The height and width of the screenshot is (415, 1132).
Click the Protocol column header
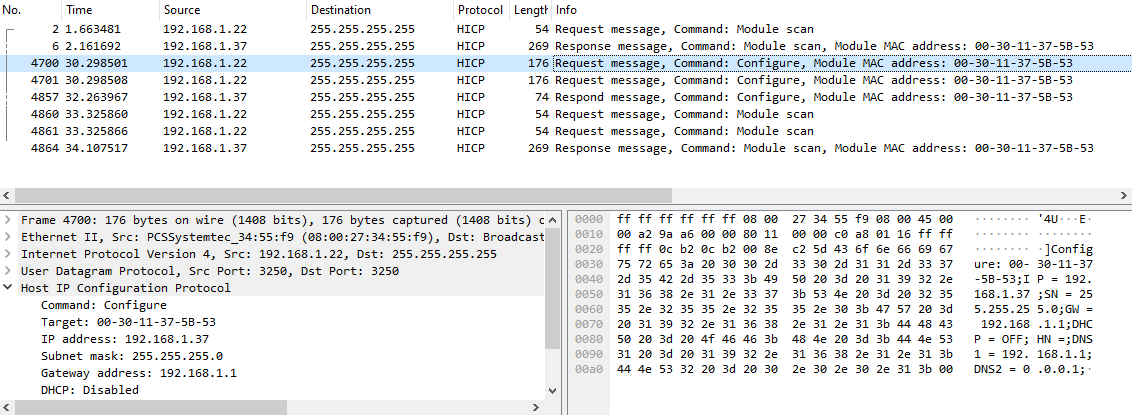tap(480, 9)
